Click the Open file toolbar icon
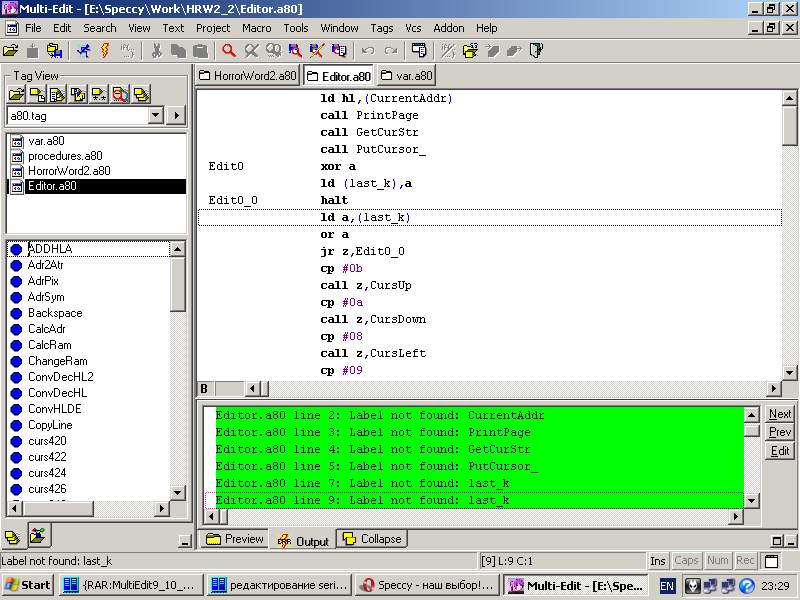Screen dimensions: 800x600 point(11,50)
